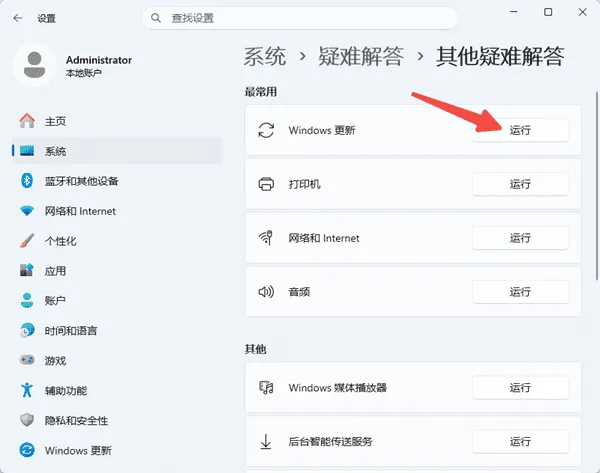This screenshot has height=473, width=600.
Task: Run the 网络和 Internet troubleshooter
Action: point(520,238)
